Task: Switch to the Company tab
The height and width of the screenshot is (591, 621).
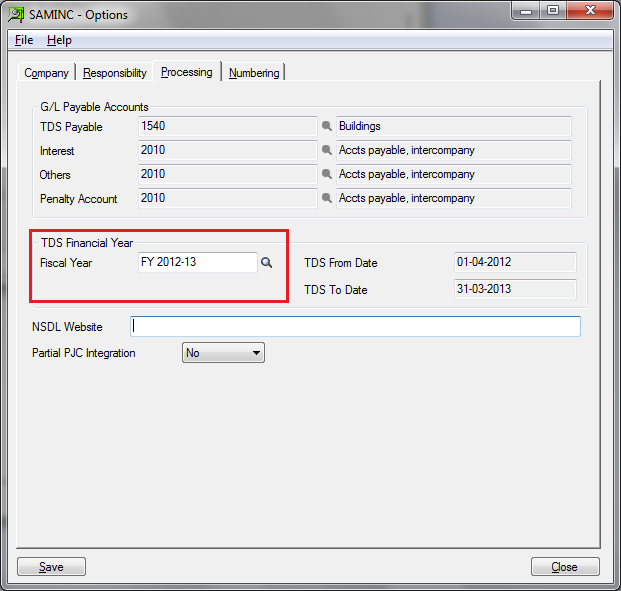Action: coord(46,73)
